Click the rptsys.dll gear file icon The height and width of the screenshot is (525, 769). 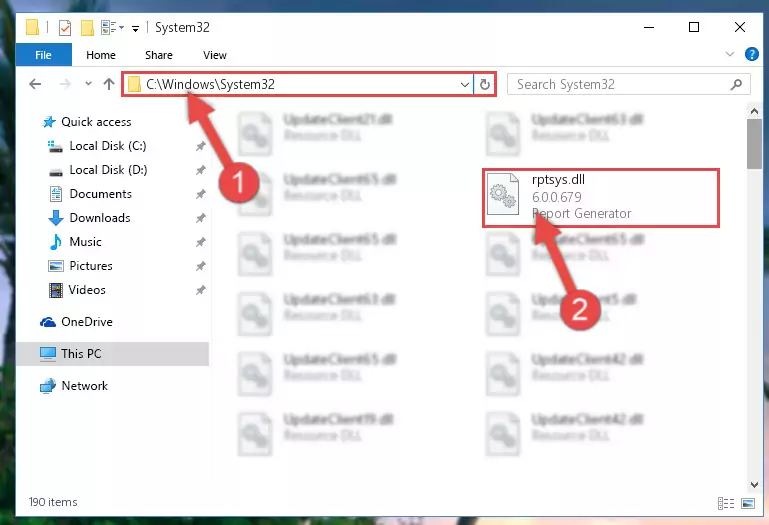click(504, 195)
